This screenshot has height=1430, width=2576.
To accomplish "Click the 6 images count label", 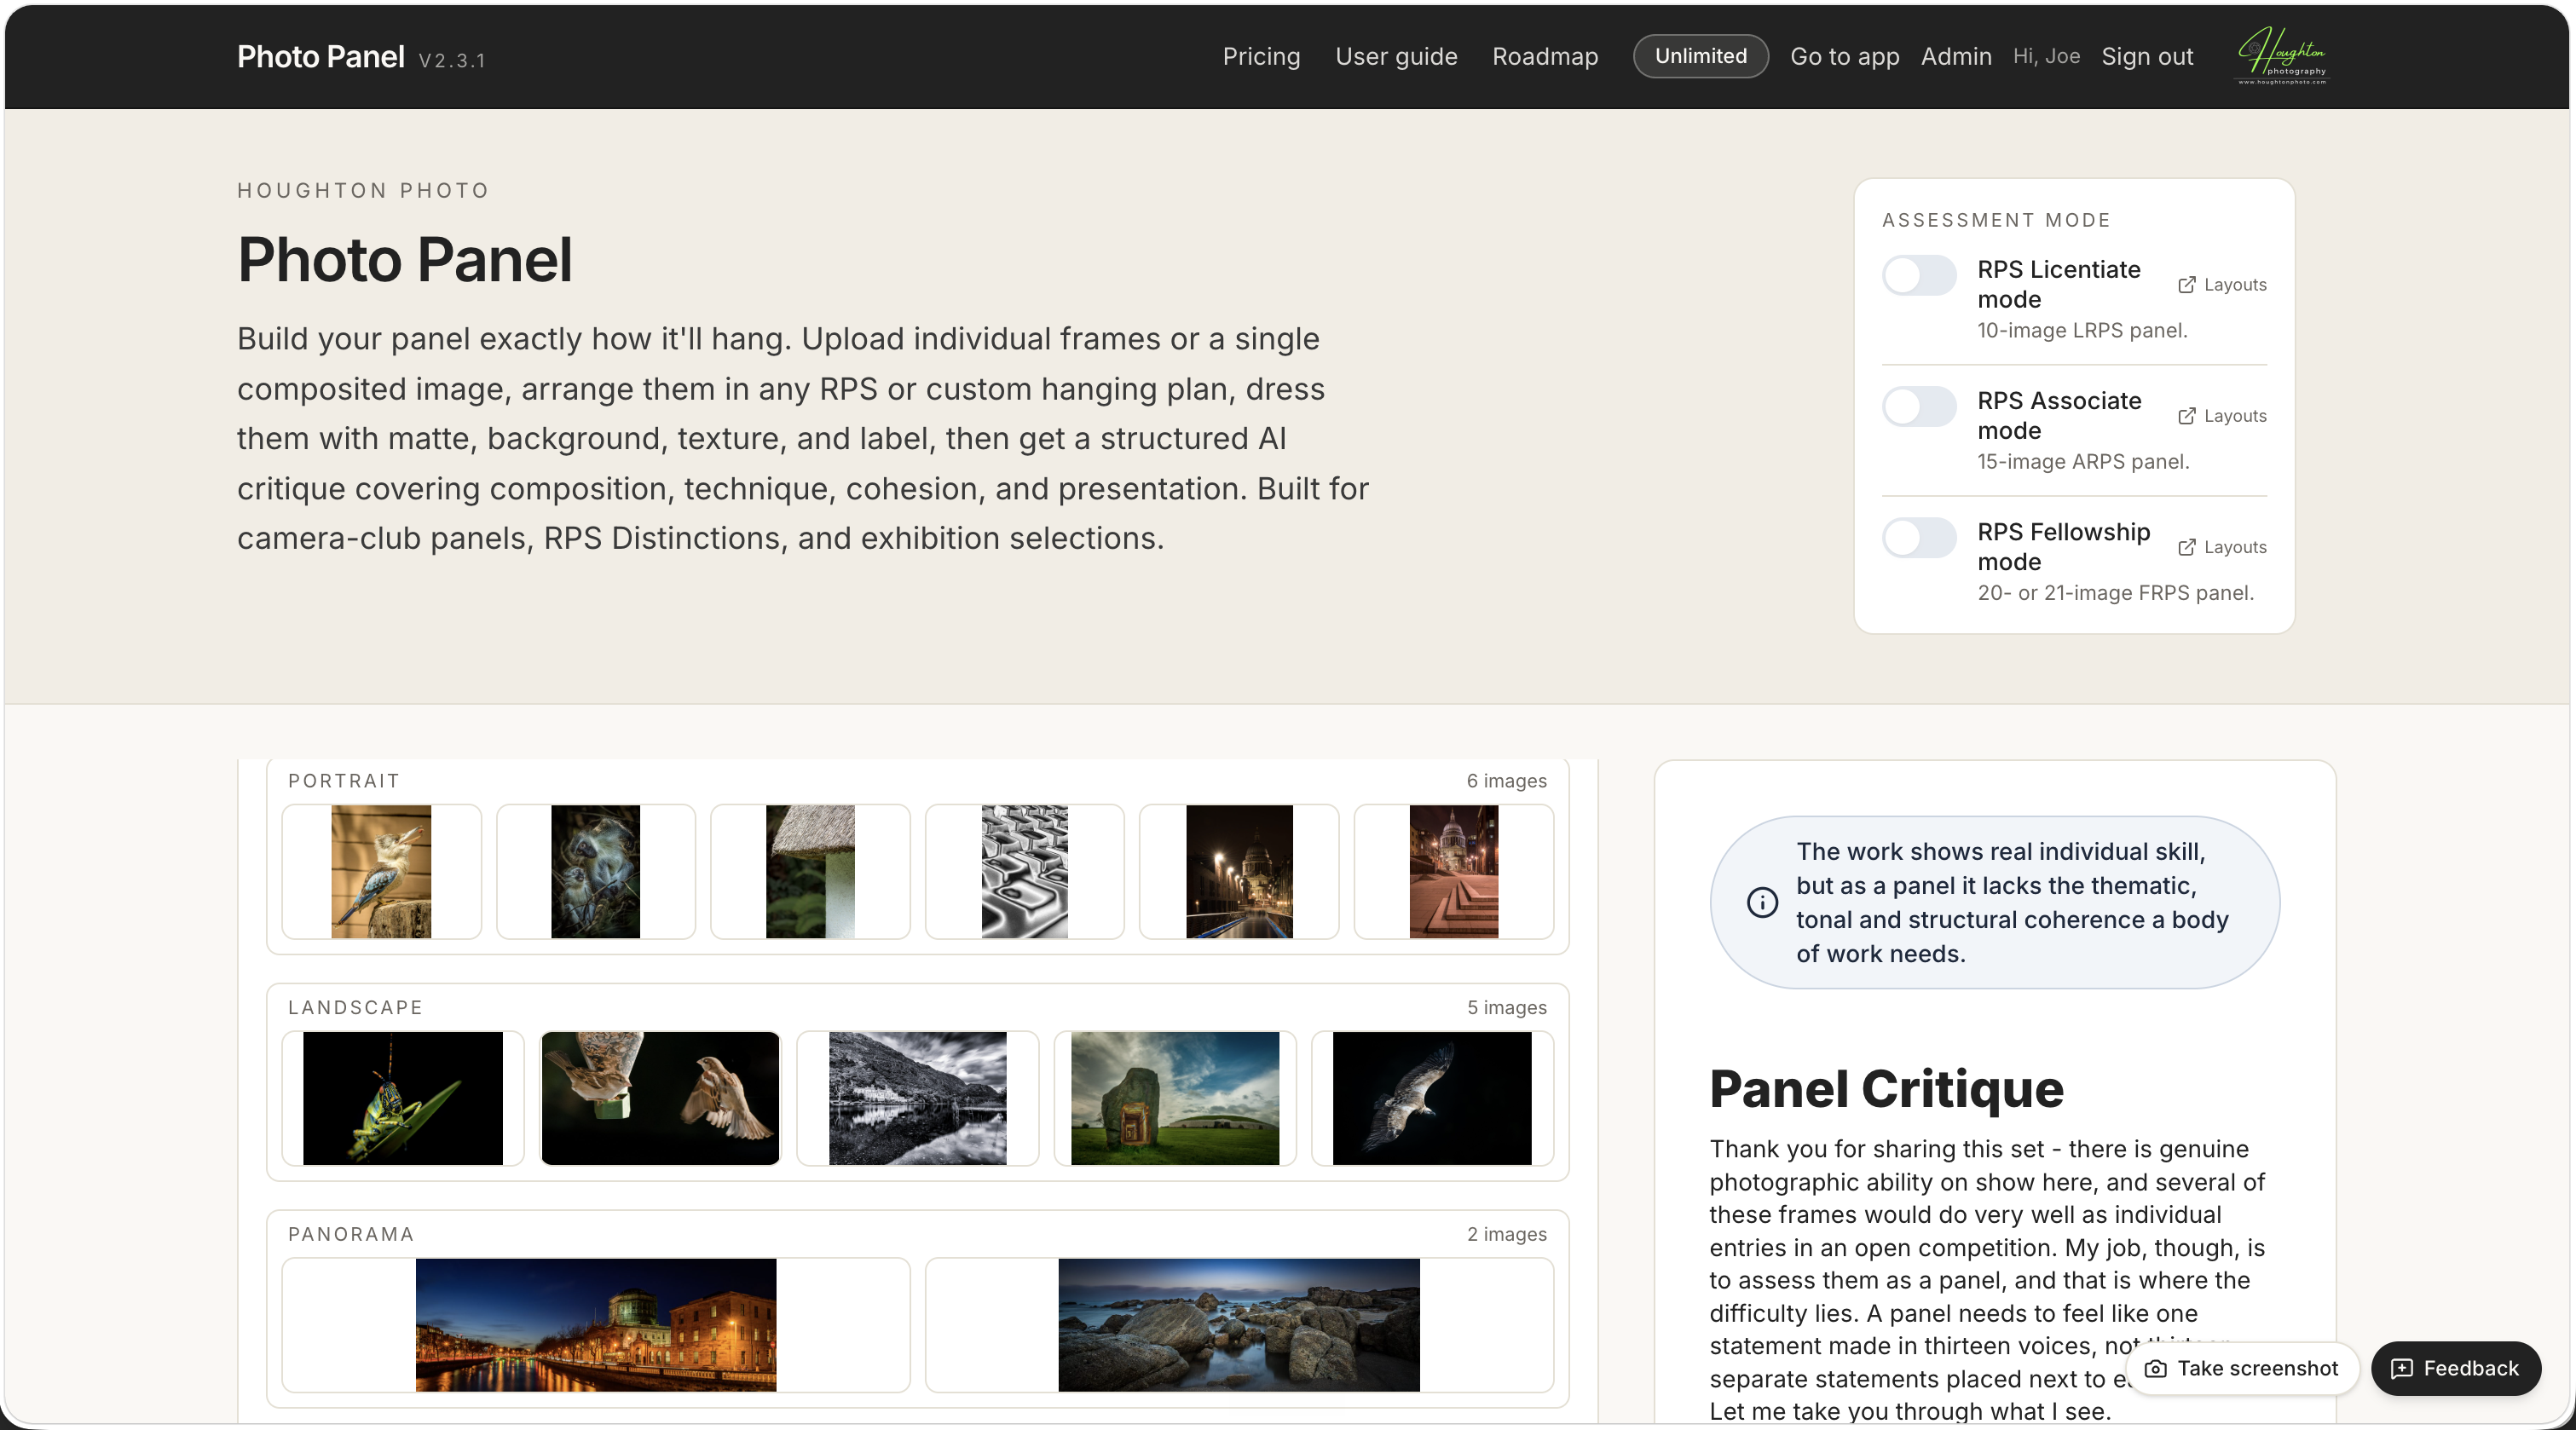I will tap(1506, 780).
